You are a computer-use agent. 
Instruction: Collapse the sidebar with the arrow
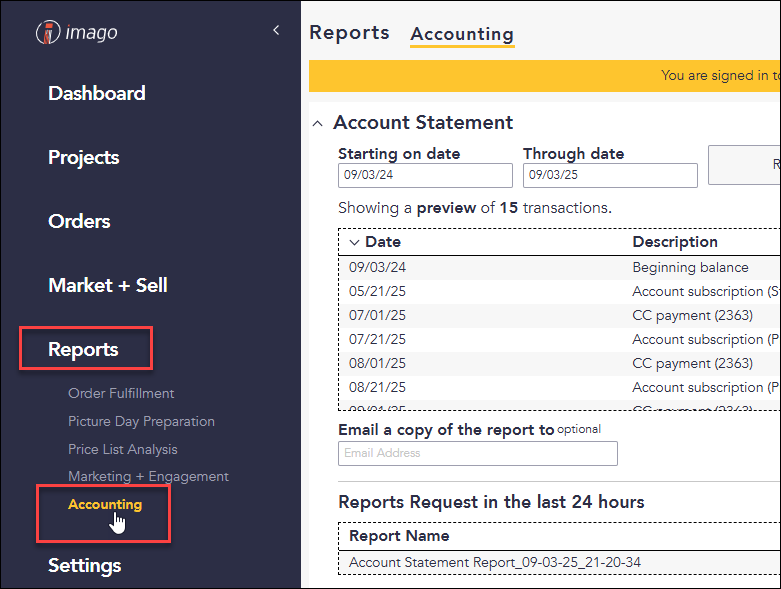(x=276, y=30)
